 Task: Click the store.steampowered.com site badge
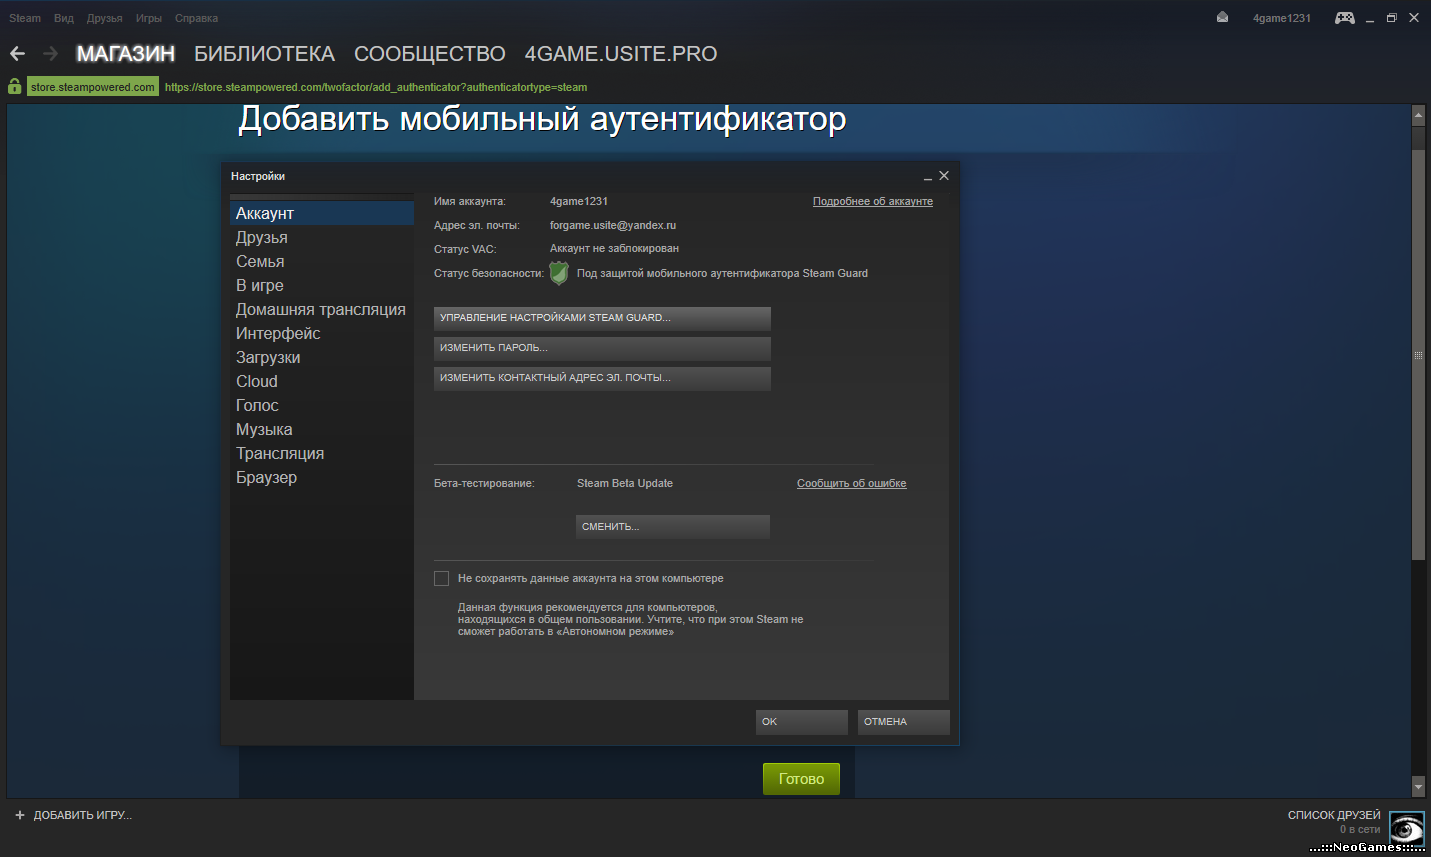(x=92, y=87)
